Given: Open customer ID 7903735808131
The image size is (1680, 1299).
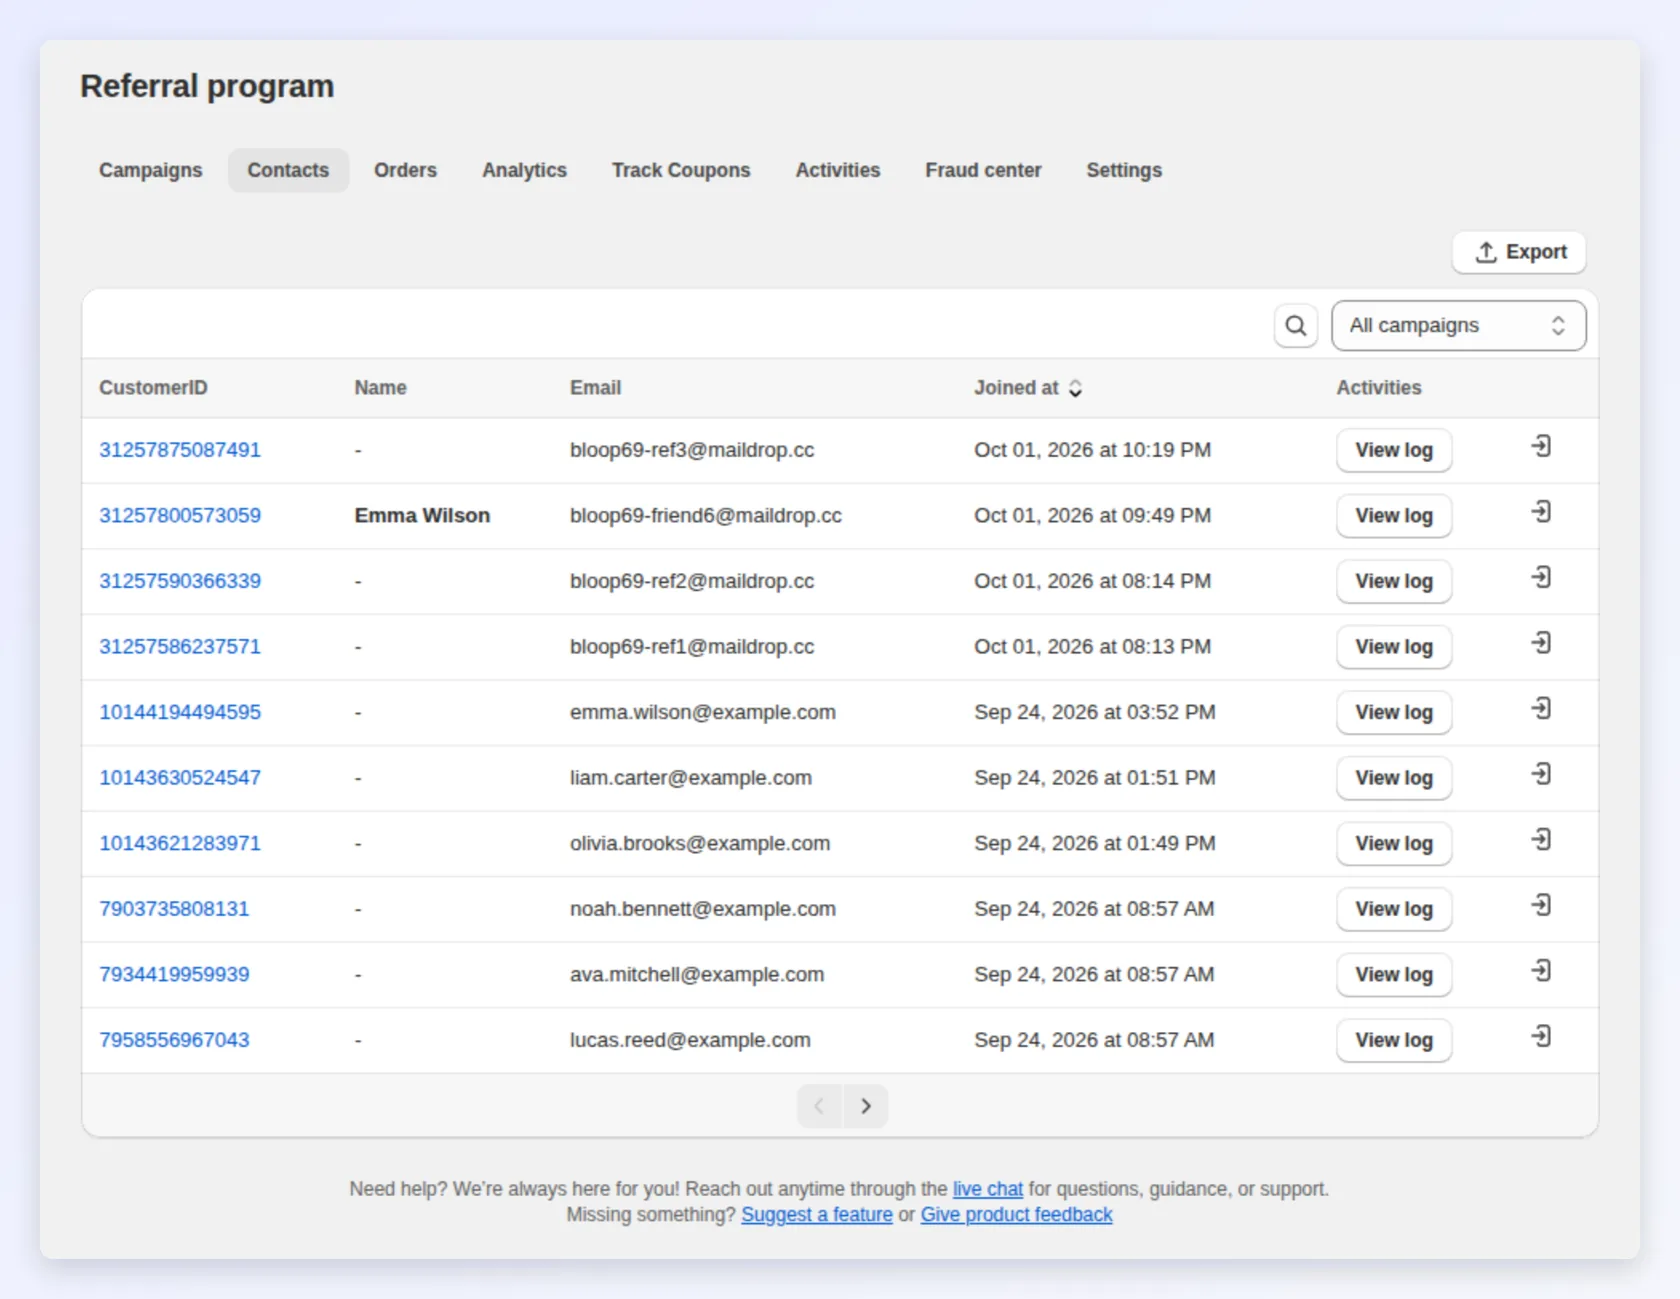Looking at the screenshot, I should 174,909.
